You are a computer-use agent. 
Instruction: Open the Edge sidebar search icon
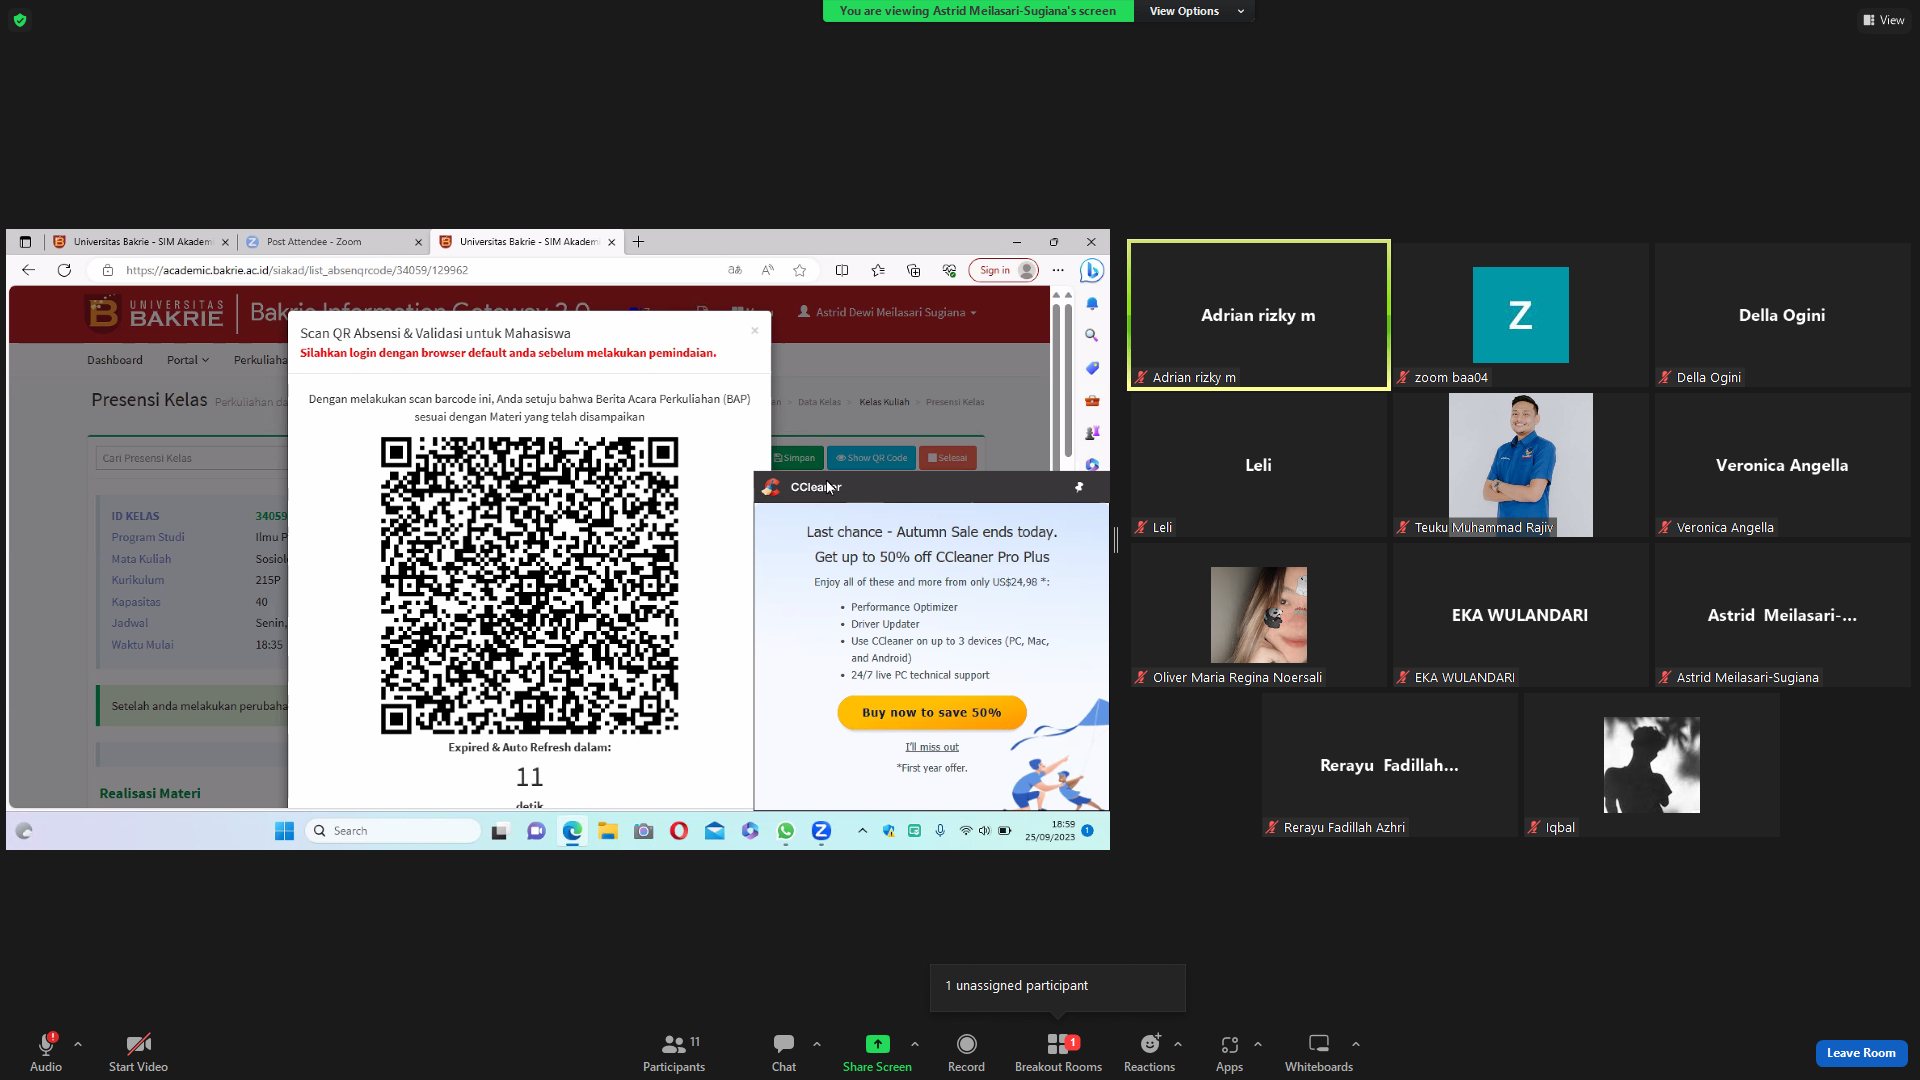(1092, 336)
